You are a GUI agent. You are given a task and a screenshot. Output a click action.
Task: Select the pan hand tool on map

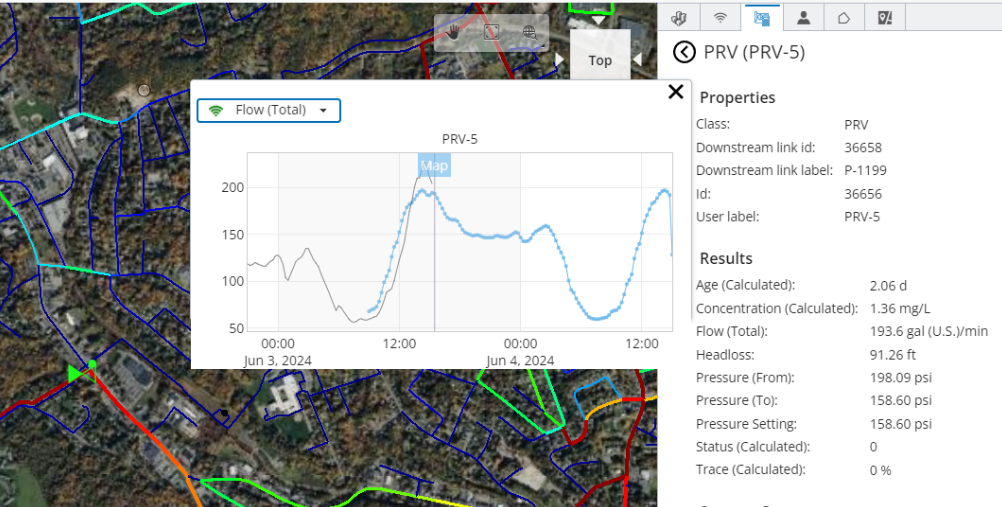pyautogui.click(x=454, y=33)
